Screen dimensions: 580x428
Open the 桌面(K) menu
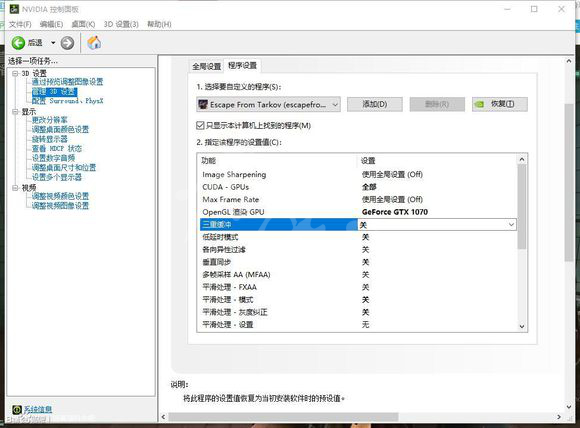tap(83, 24)
